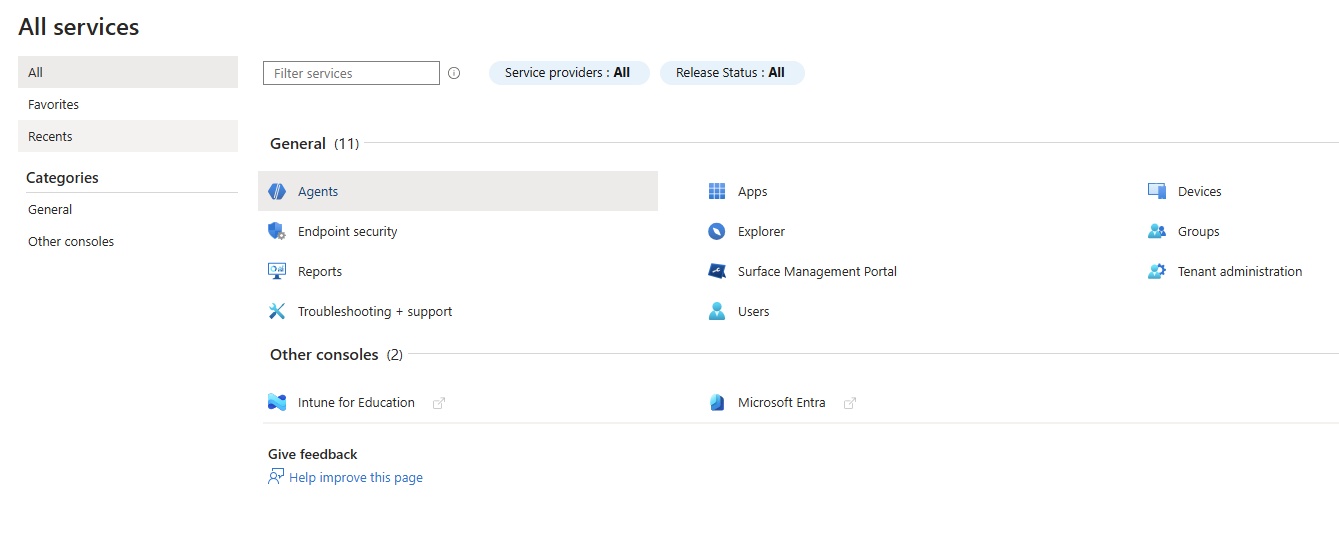Open the Groups people icon

tap(1157, 231)
